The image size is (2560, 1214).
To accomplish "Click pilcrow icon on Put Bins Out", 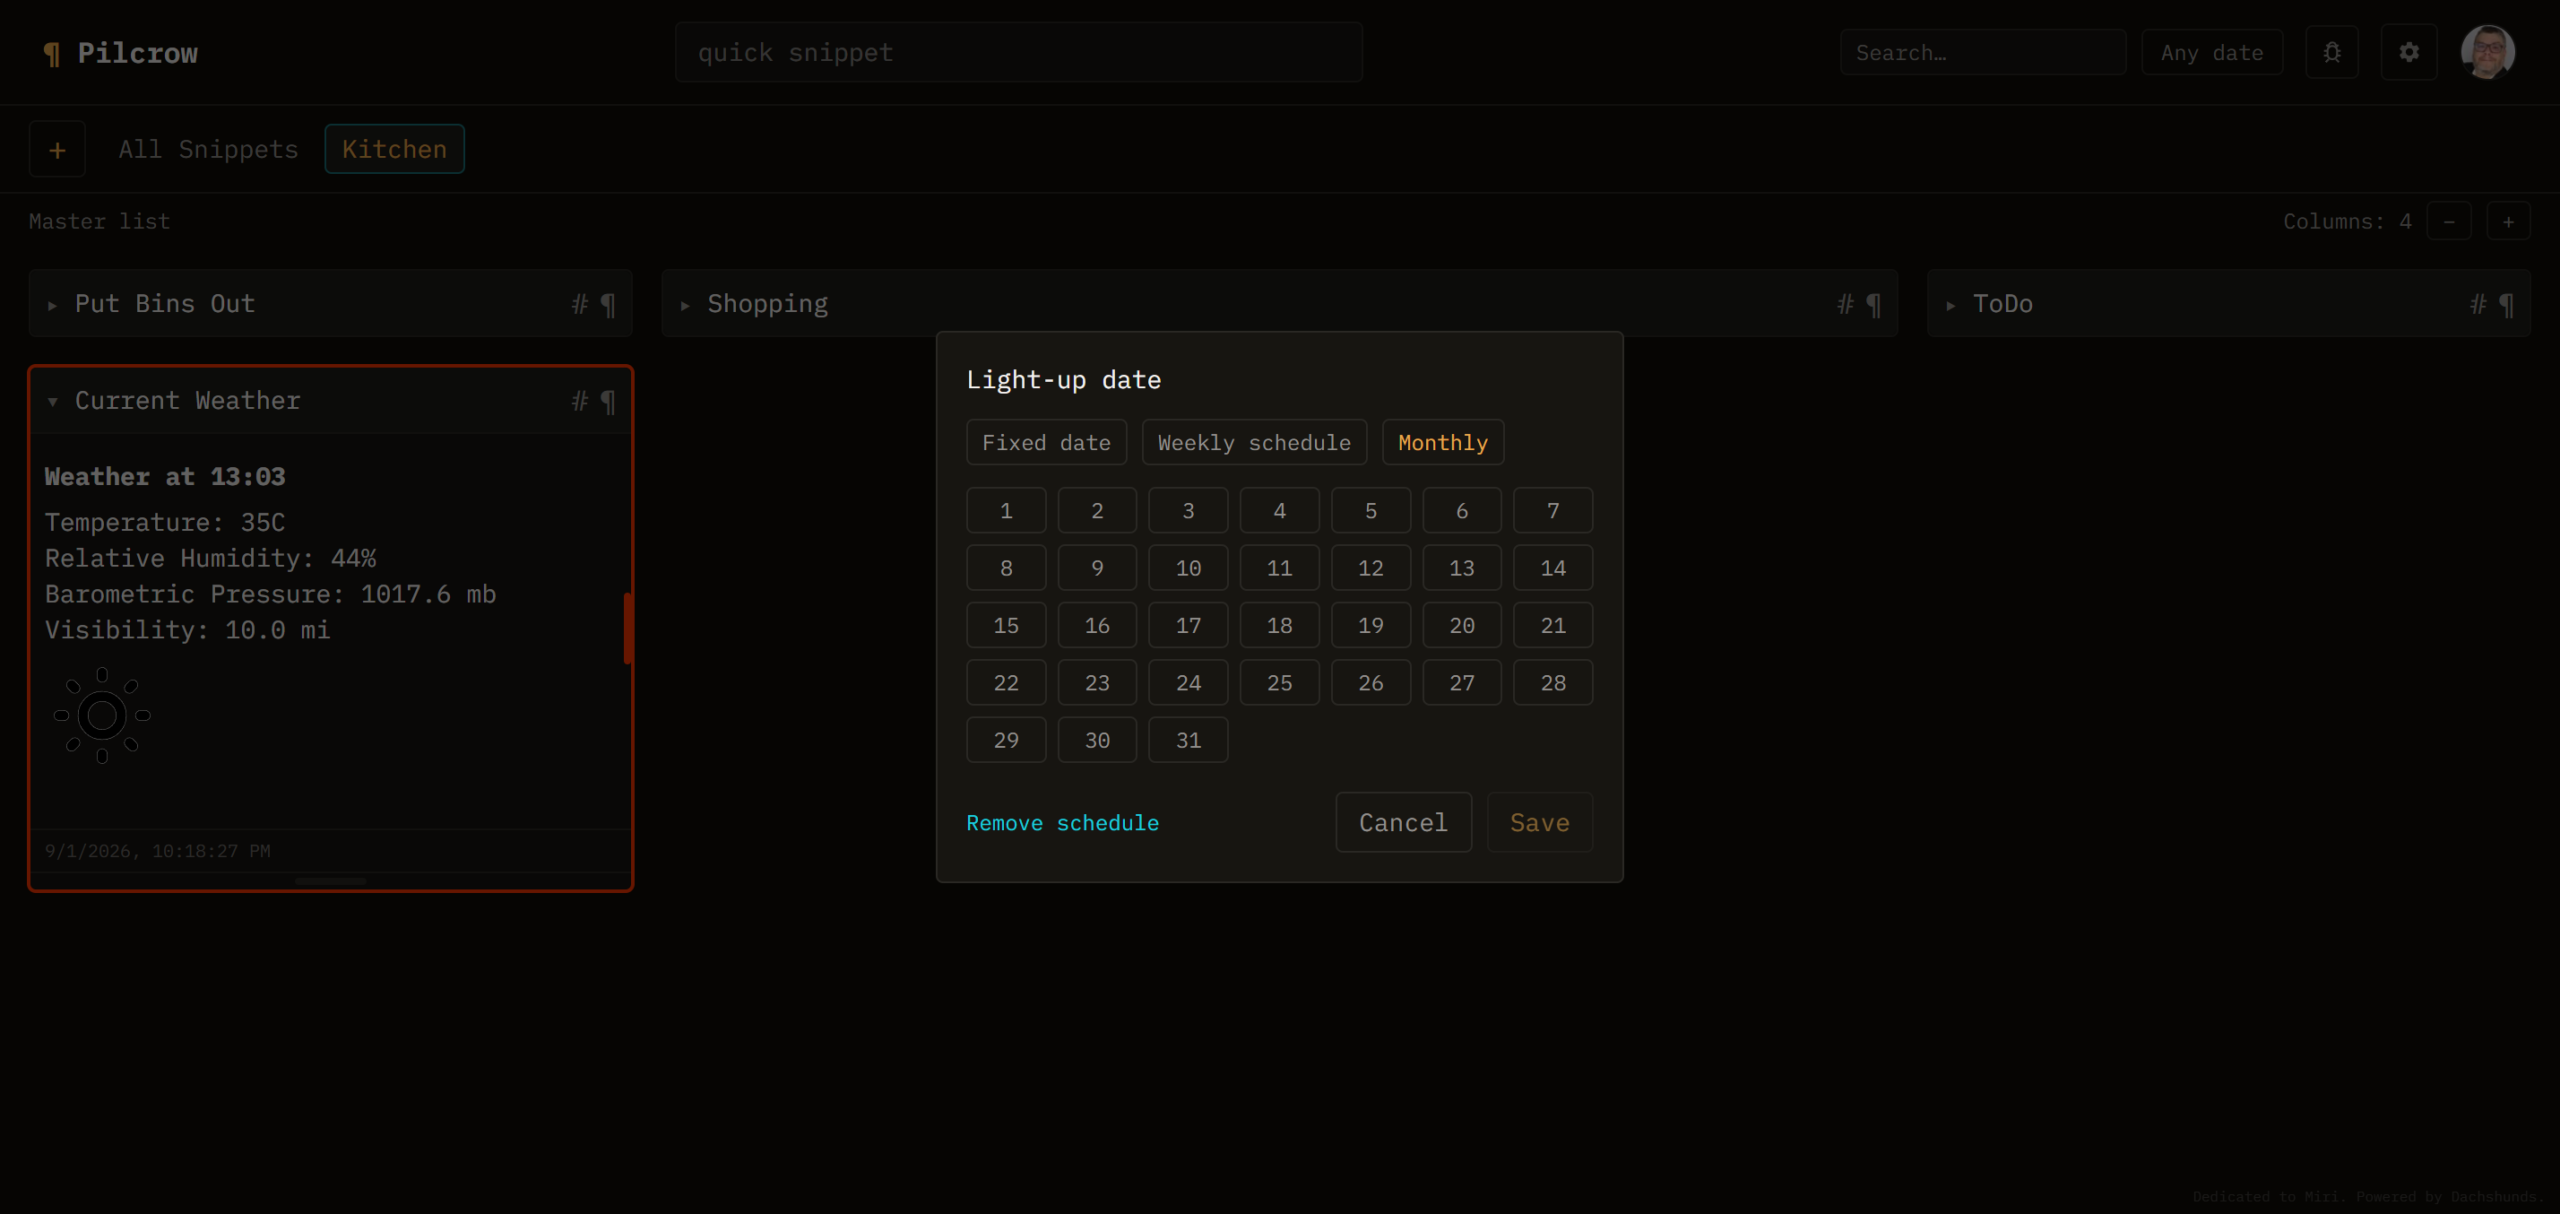I will (x=608, y=304).
